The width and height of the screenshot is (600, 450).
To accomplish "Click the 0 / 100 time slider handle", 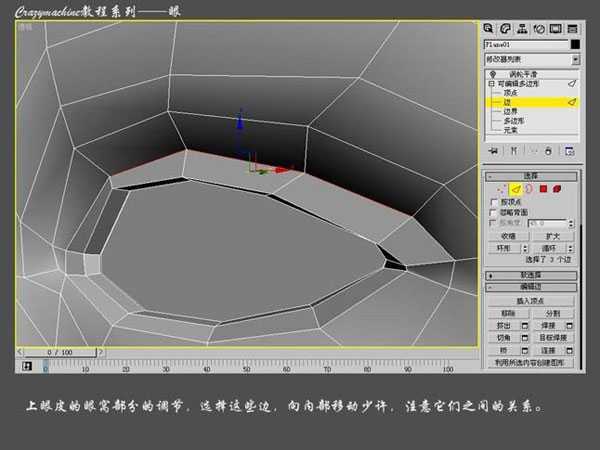I will (x=60, y=352).
